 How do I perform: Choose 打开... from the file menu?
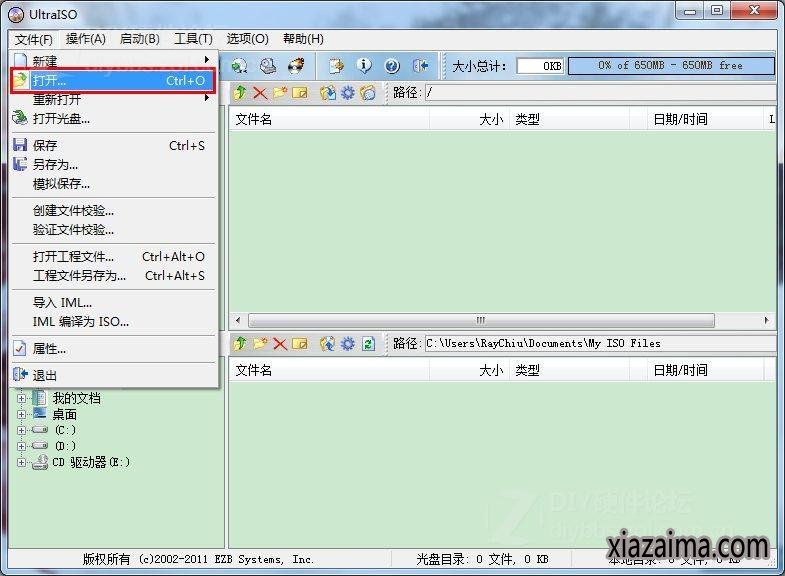click(x=114, y=81)
